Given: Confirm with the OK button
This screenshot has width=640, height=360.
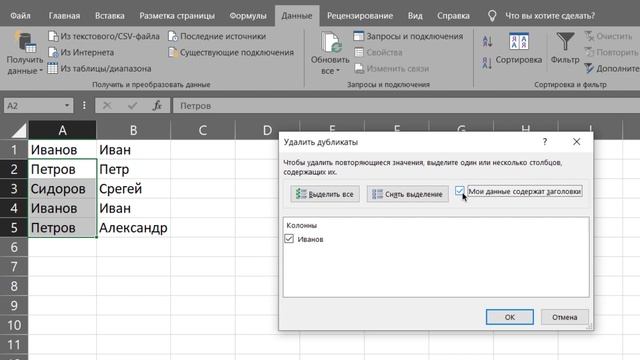Looking at the screenshot, I should [509, 317].
